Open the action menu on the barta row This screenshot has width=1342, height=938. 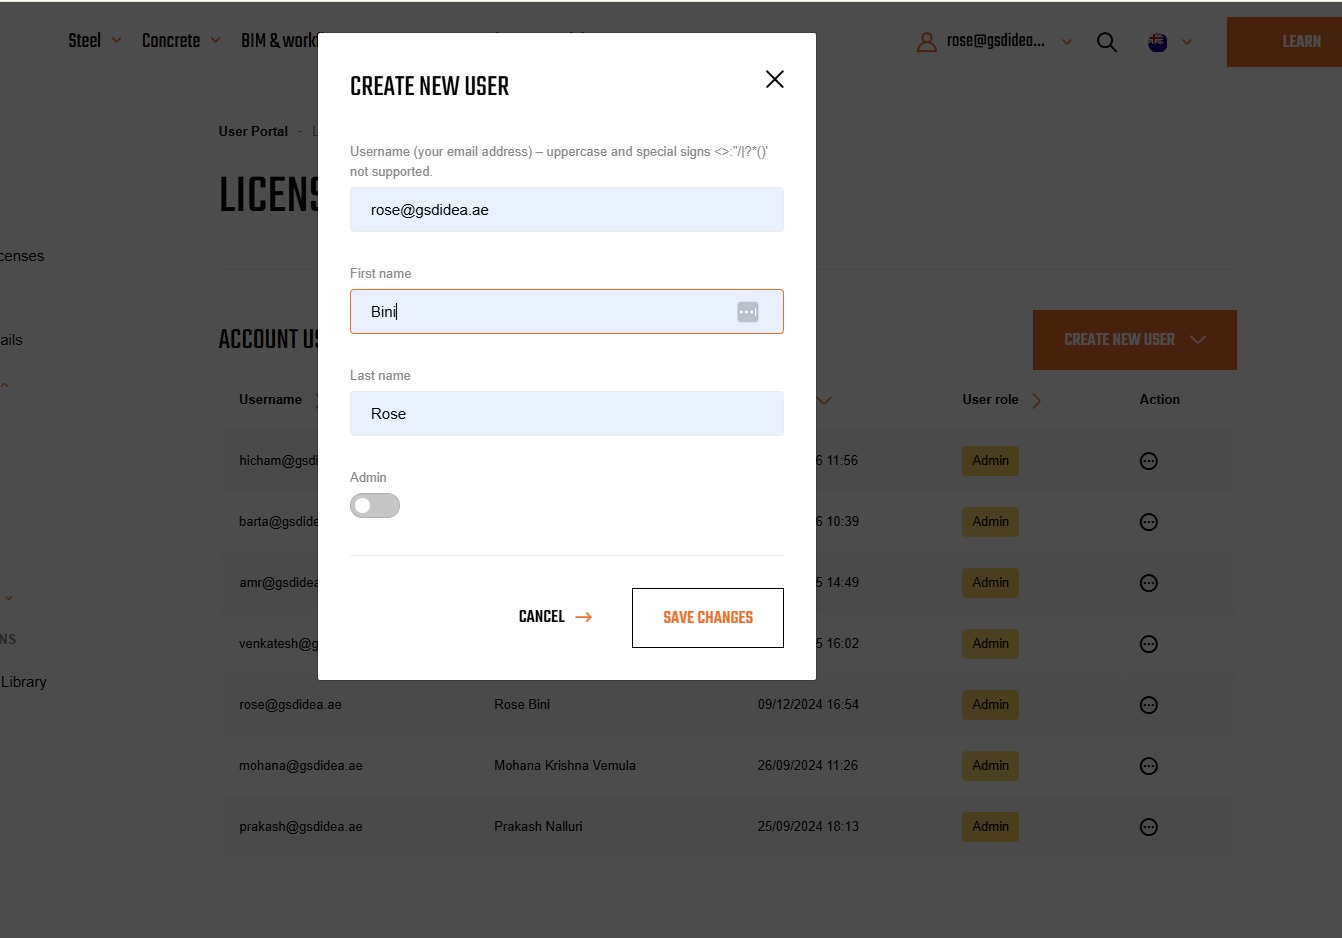point(1148,521)
